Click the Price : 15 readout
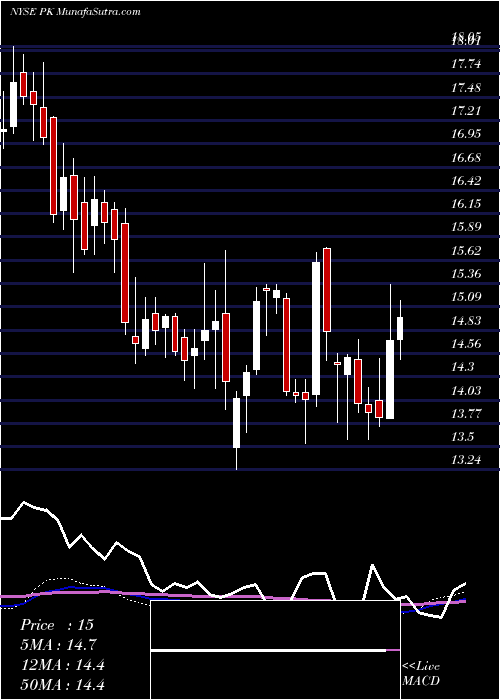The height and width of the screenshot is (700, 500). [x=57, y=625]
